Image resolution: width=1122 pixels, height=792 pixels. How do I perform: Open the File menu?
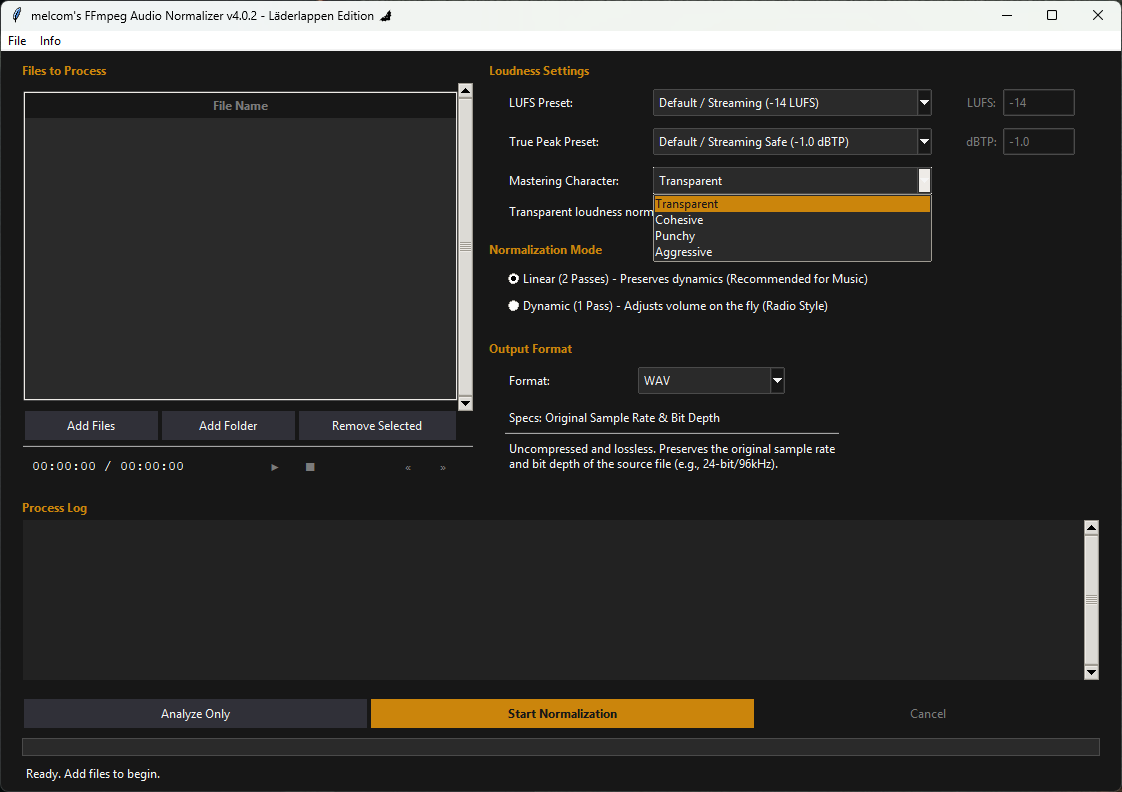[x=17, y=41]
